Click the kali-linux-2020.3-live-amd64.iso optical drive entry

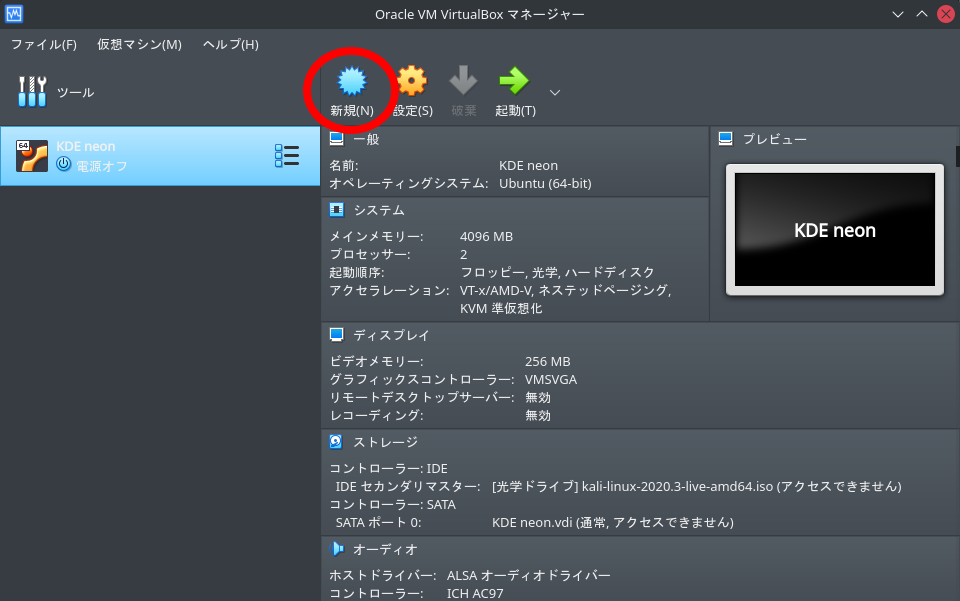pyautogui.click(x=697, y=487)
